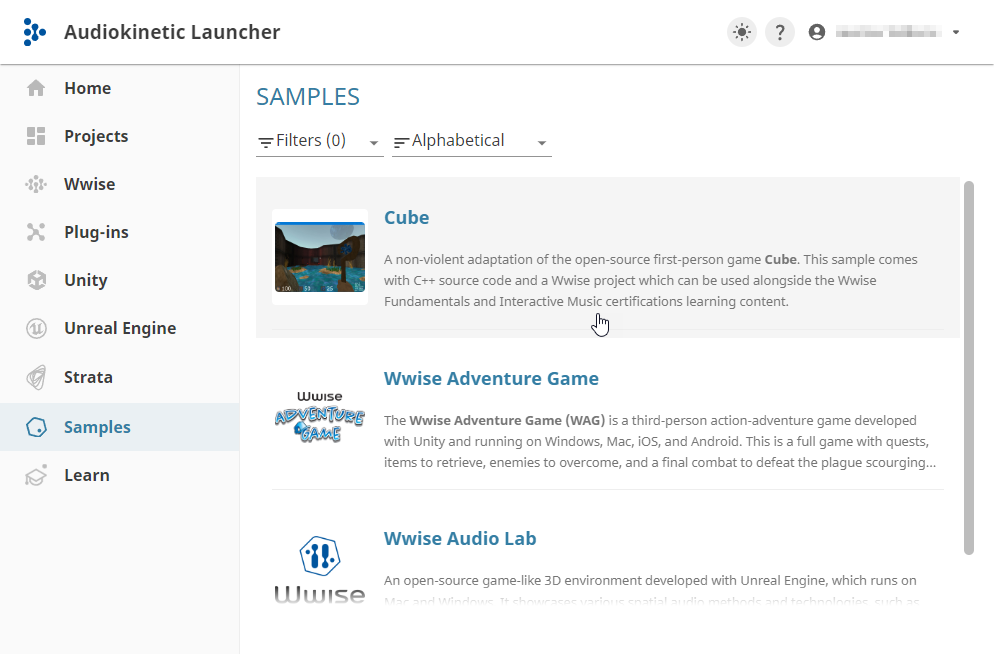The height and width of the screenshot is (654, 994).
Task: Click the Home house icon
Action: click(x=36, y=88)
